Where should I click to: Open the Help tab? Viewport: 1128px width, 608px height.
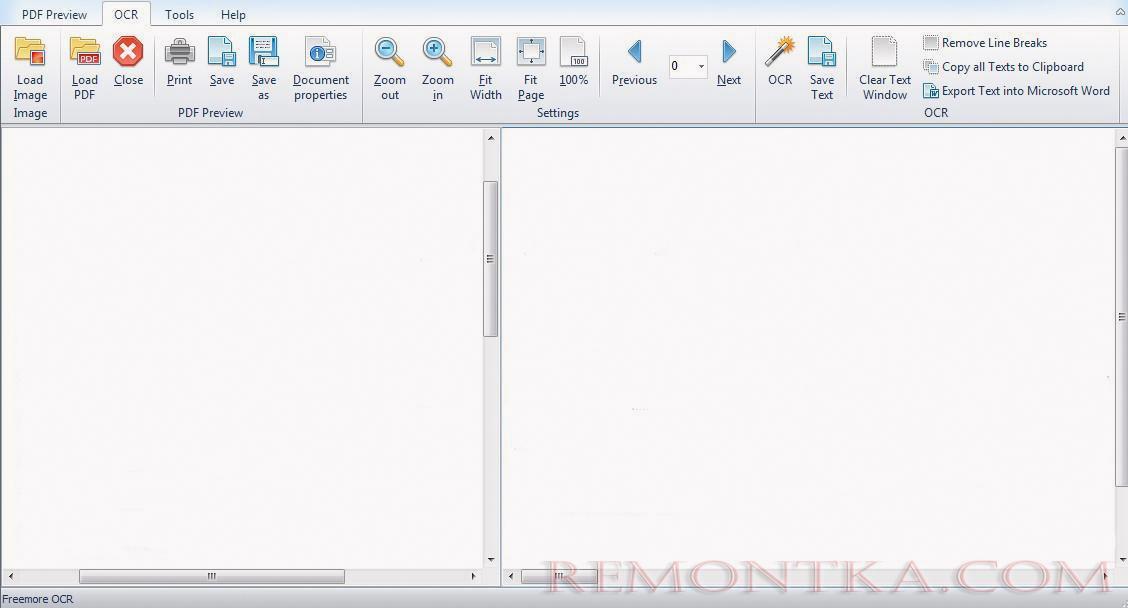[233, 15]
